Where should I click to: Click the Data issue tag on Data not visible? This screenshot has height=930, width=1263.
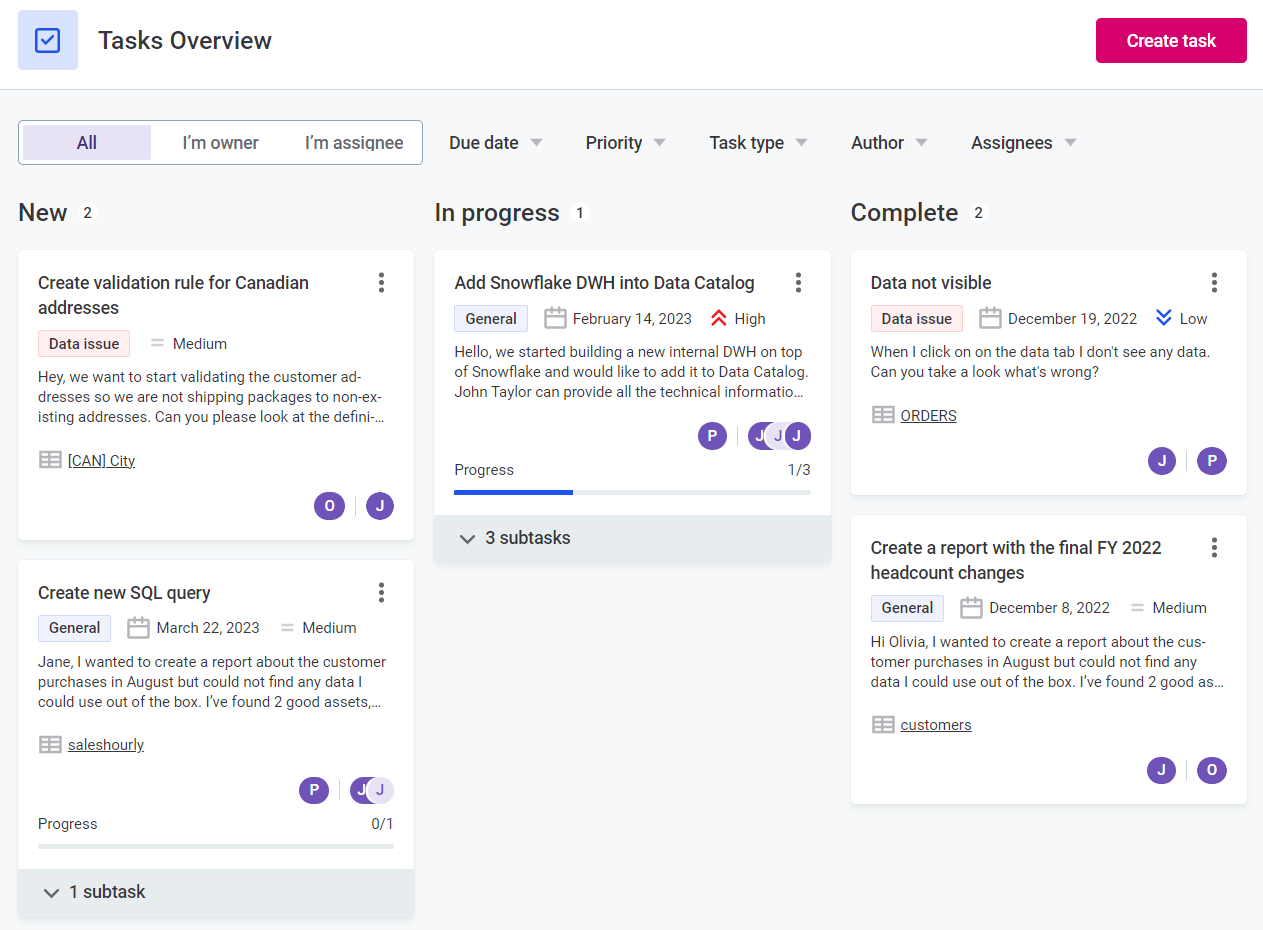tap(916, 319)
